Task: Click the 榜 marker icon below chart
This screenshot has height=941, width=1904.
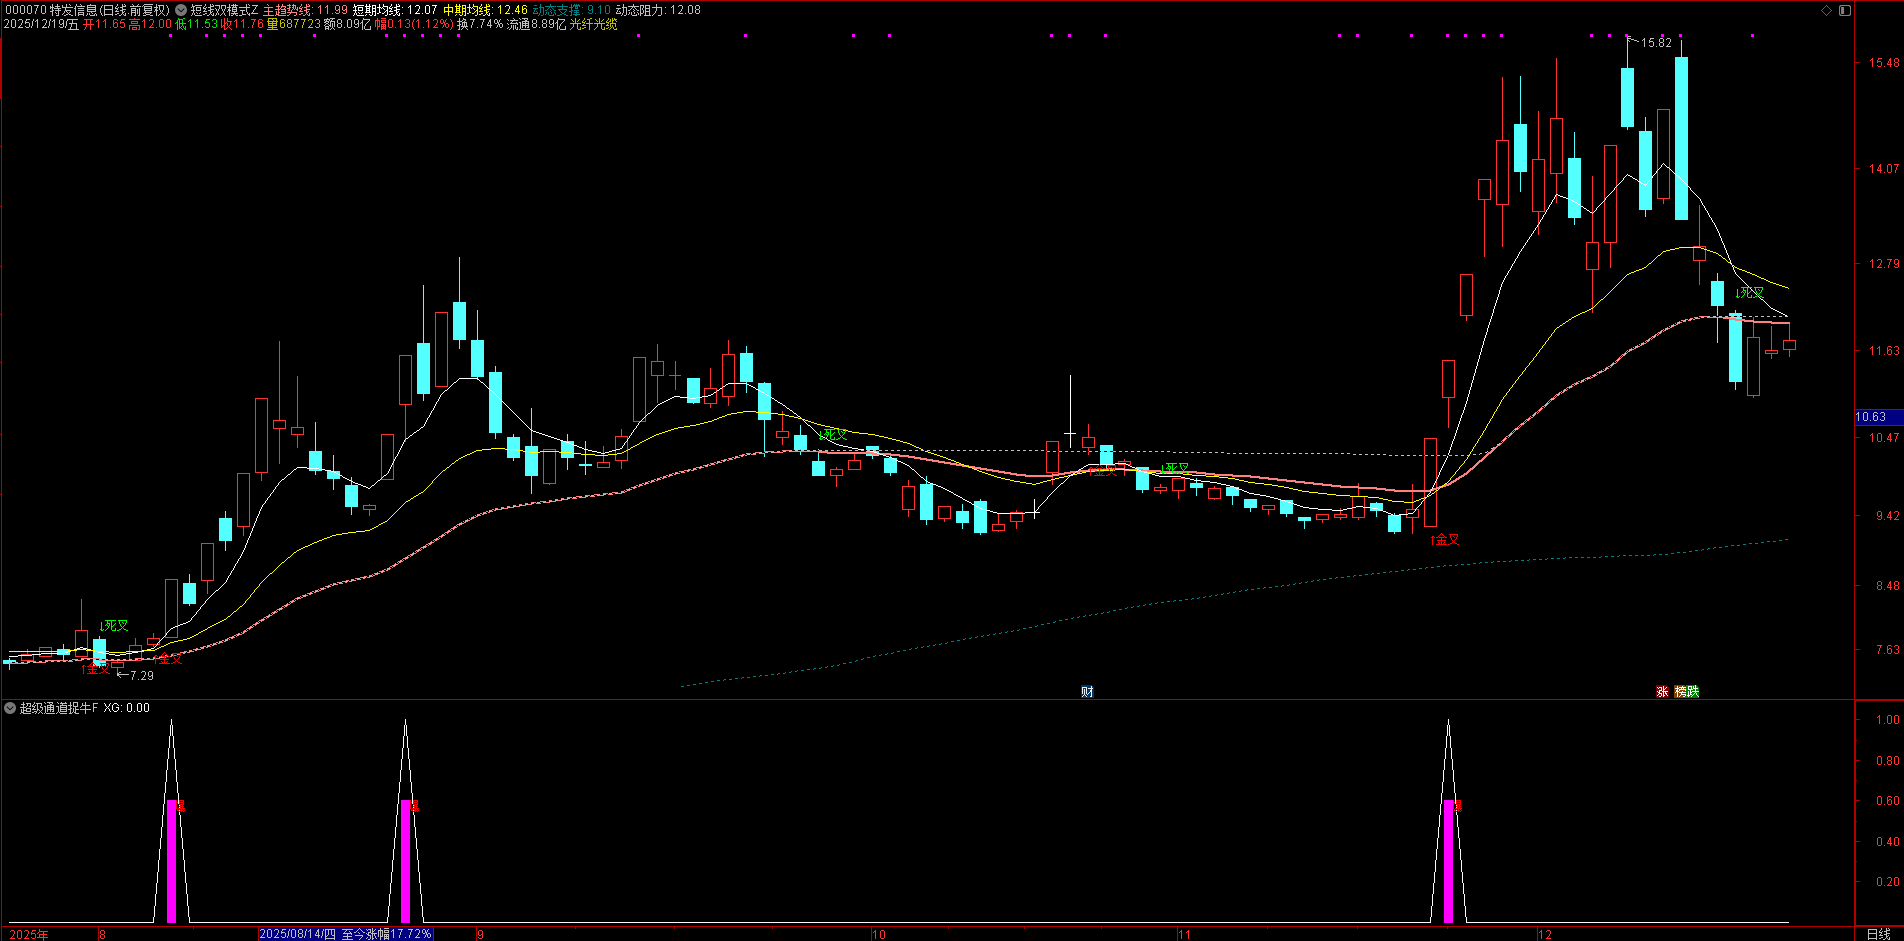Action: pos(1680,691)
